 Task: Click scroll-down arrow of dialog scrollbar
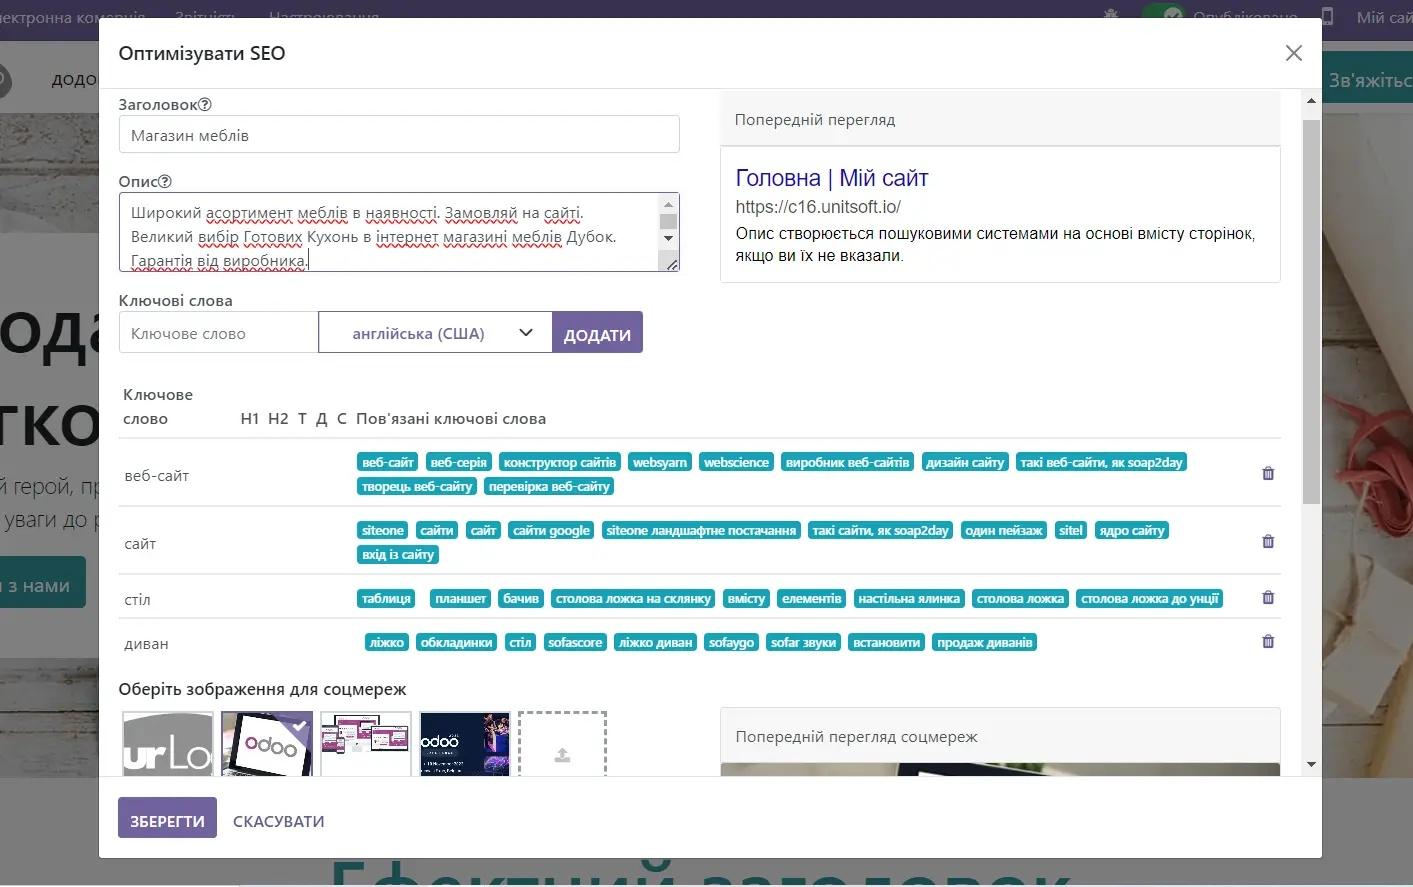pyautogui.click(x=1311, y=765)
